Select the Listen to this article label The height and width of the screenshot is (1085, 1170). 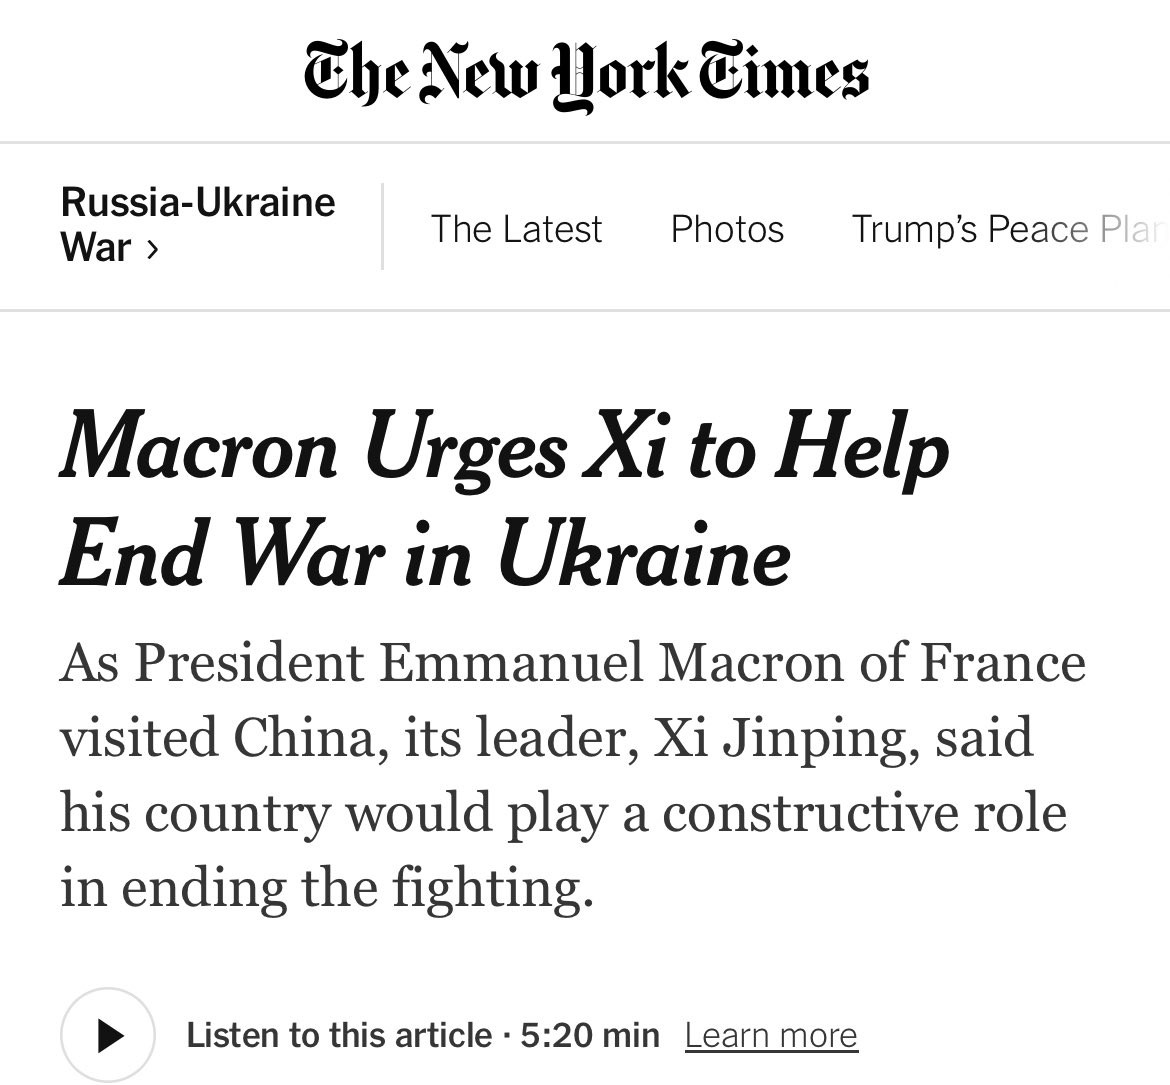[x=340, y=1036]
